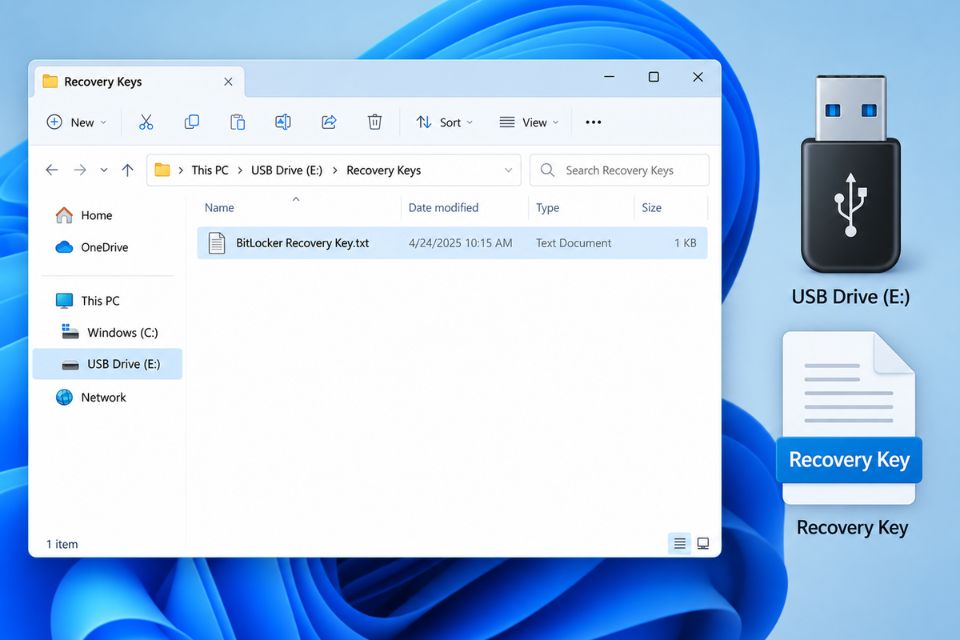This screenshot has height=640, width=960.
Task: Open the Sort dropdown
Action: [444, 122]
